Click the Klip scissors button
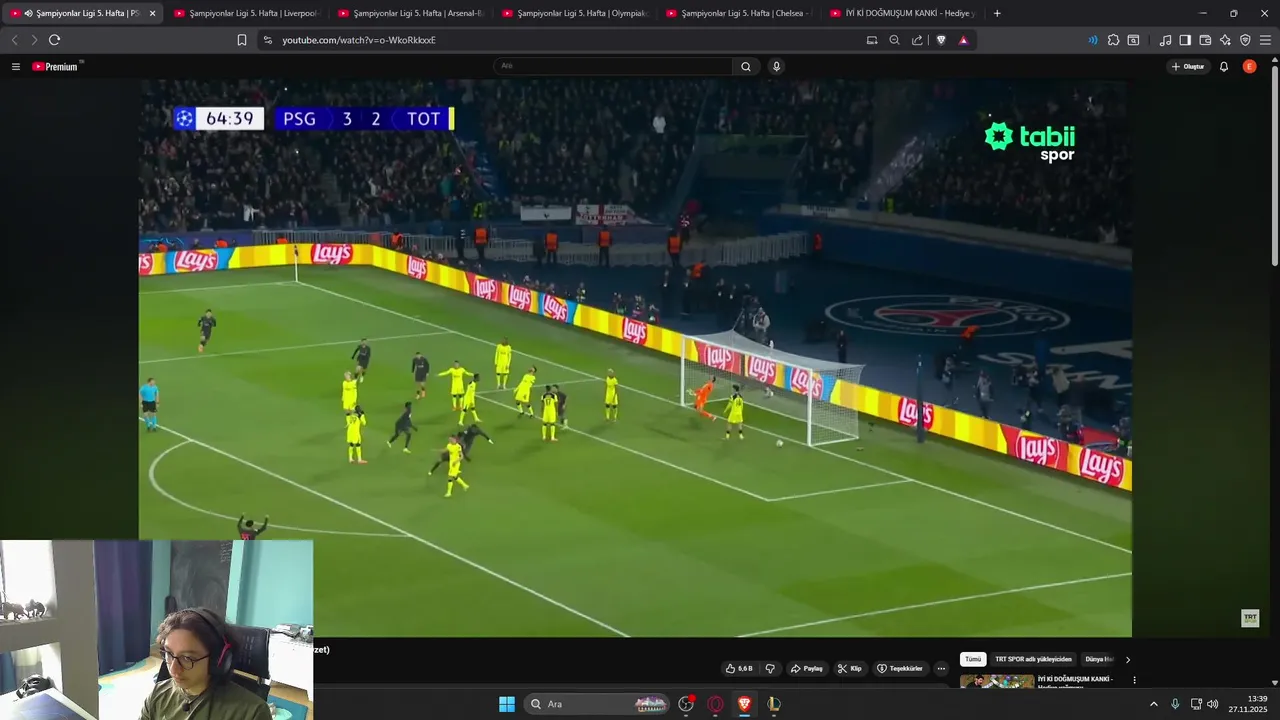The height and width of the screenshot is (720, 1280). pos(849,668)
